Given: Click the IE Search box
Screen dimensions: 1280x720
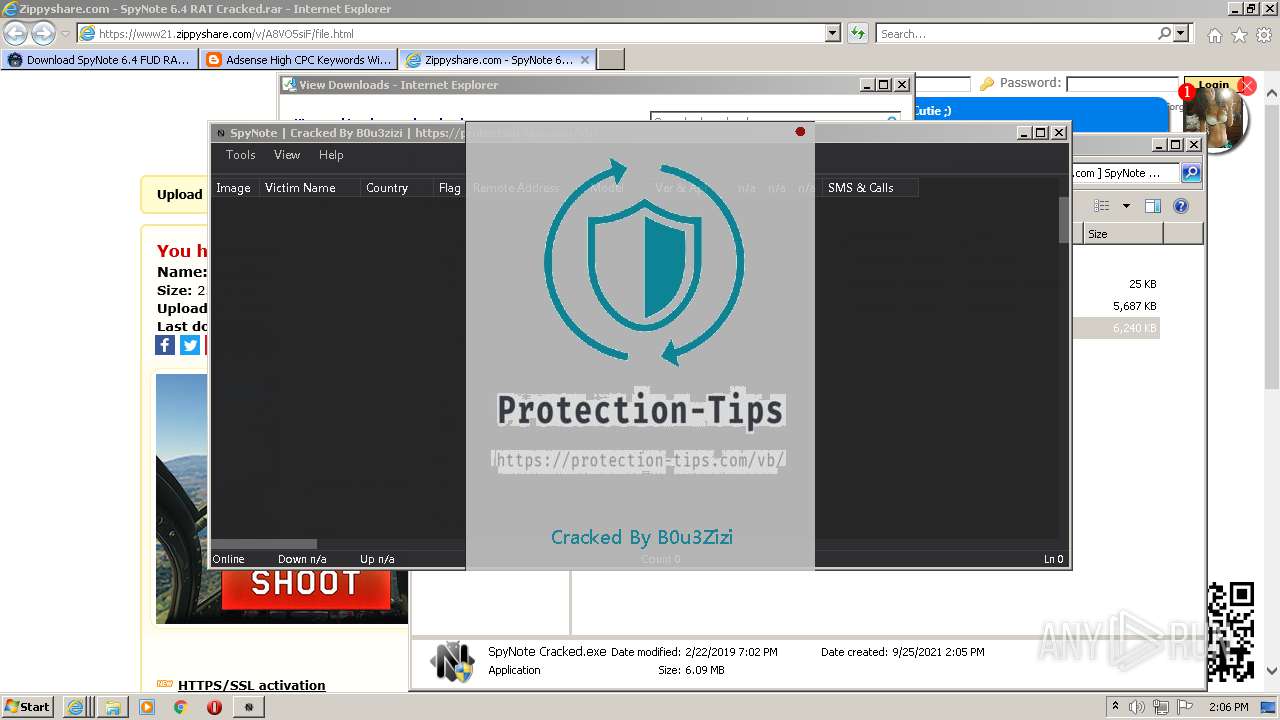Looking at the screenshot, I should coord(1016,33).
